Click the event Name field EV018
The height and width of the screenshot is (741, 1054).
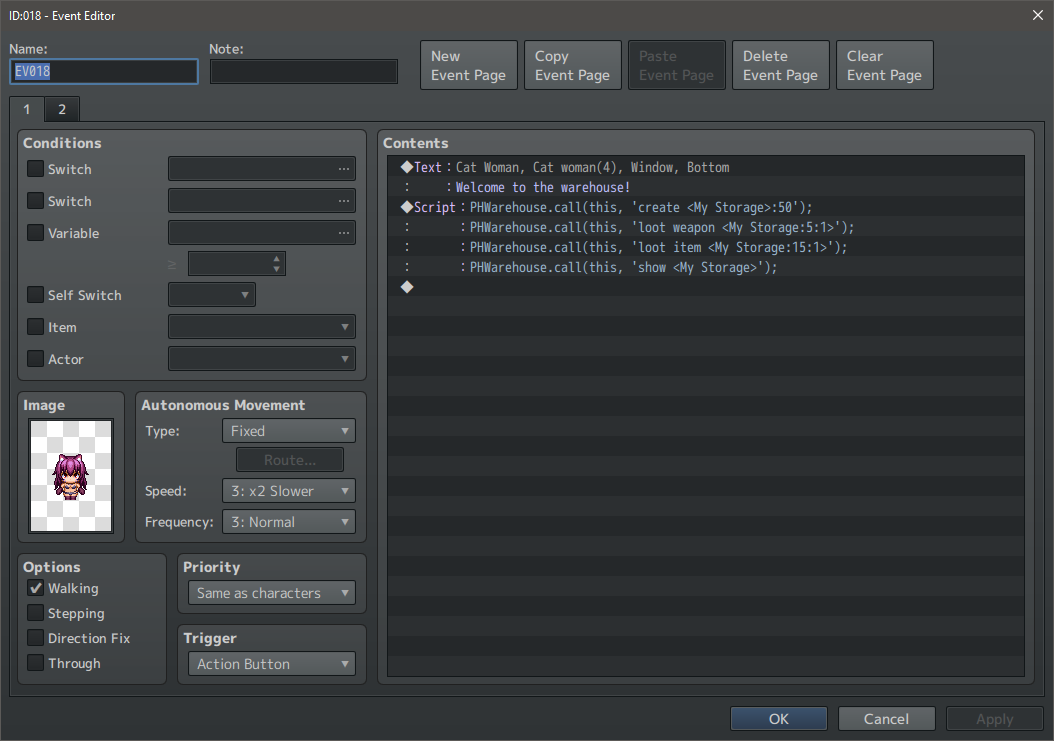pos(104,71)
